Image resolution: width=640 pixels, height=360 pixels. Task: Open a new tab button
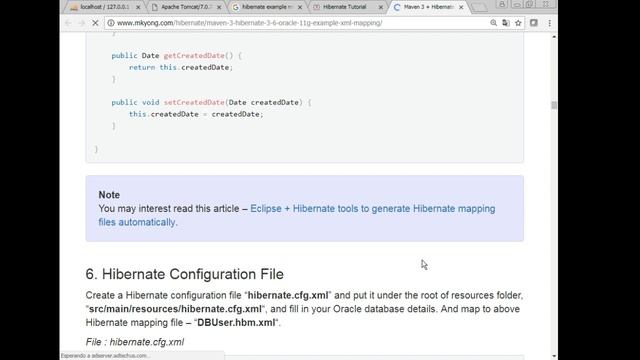point(479,7)
